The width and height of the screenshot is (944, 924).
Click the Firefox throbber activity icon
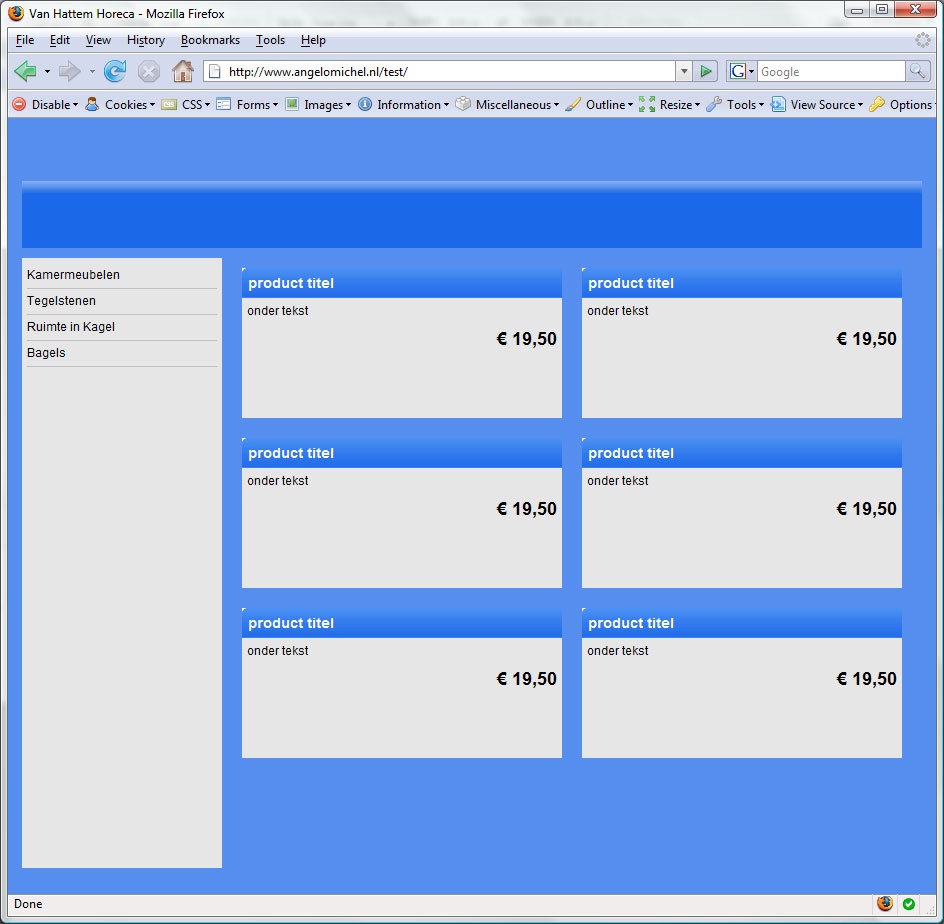[922, 40]
